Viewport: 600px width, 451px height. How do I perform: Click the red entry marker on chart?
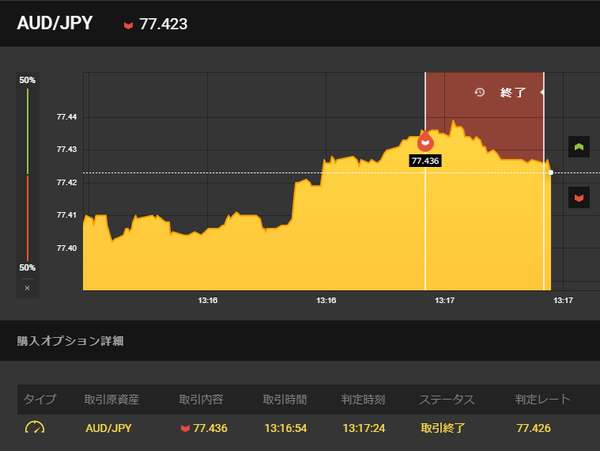pos(425,142)
